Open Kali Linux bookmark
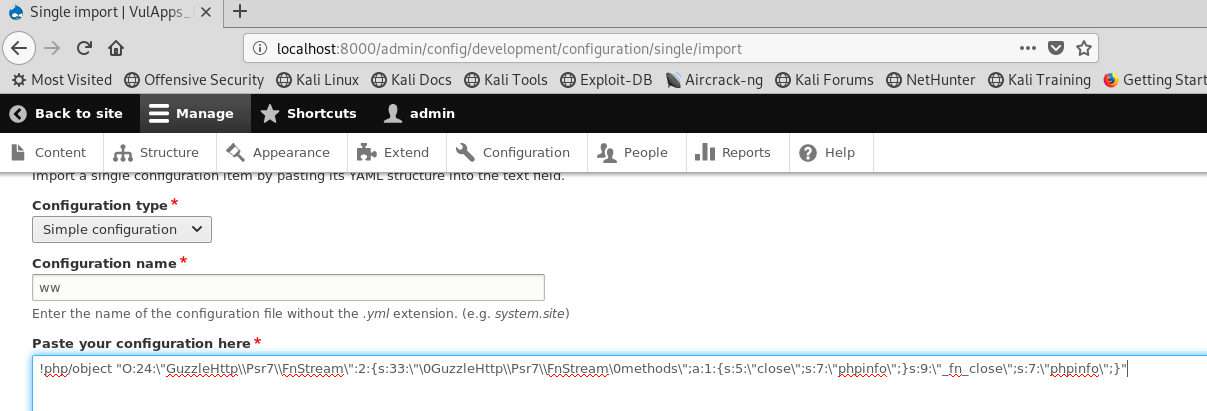Screen dimensions: 1207x411 point(317,79)
